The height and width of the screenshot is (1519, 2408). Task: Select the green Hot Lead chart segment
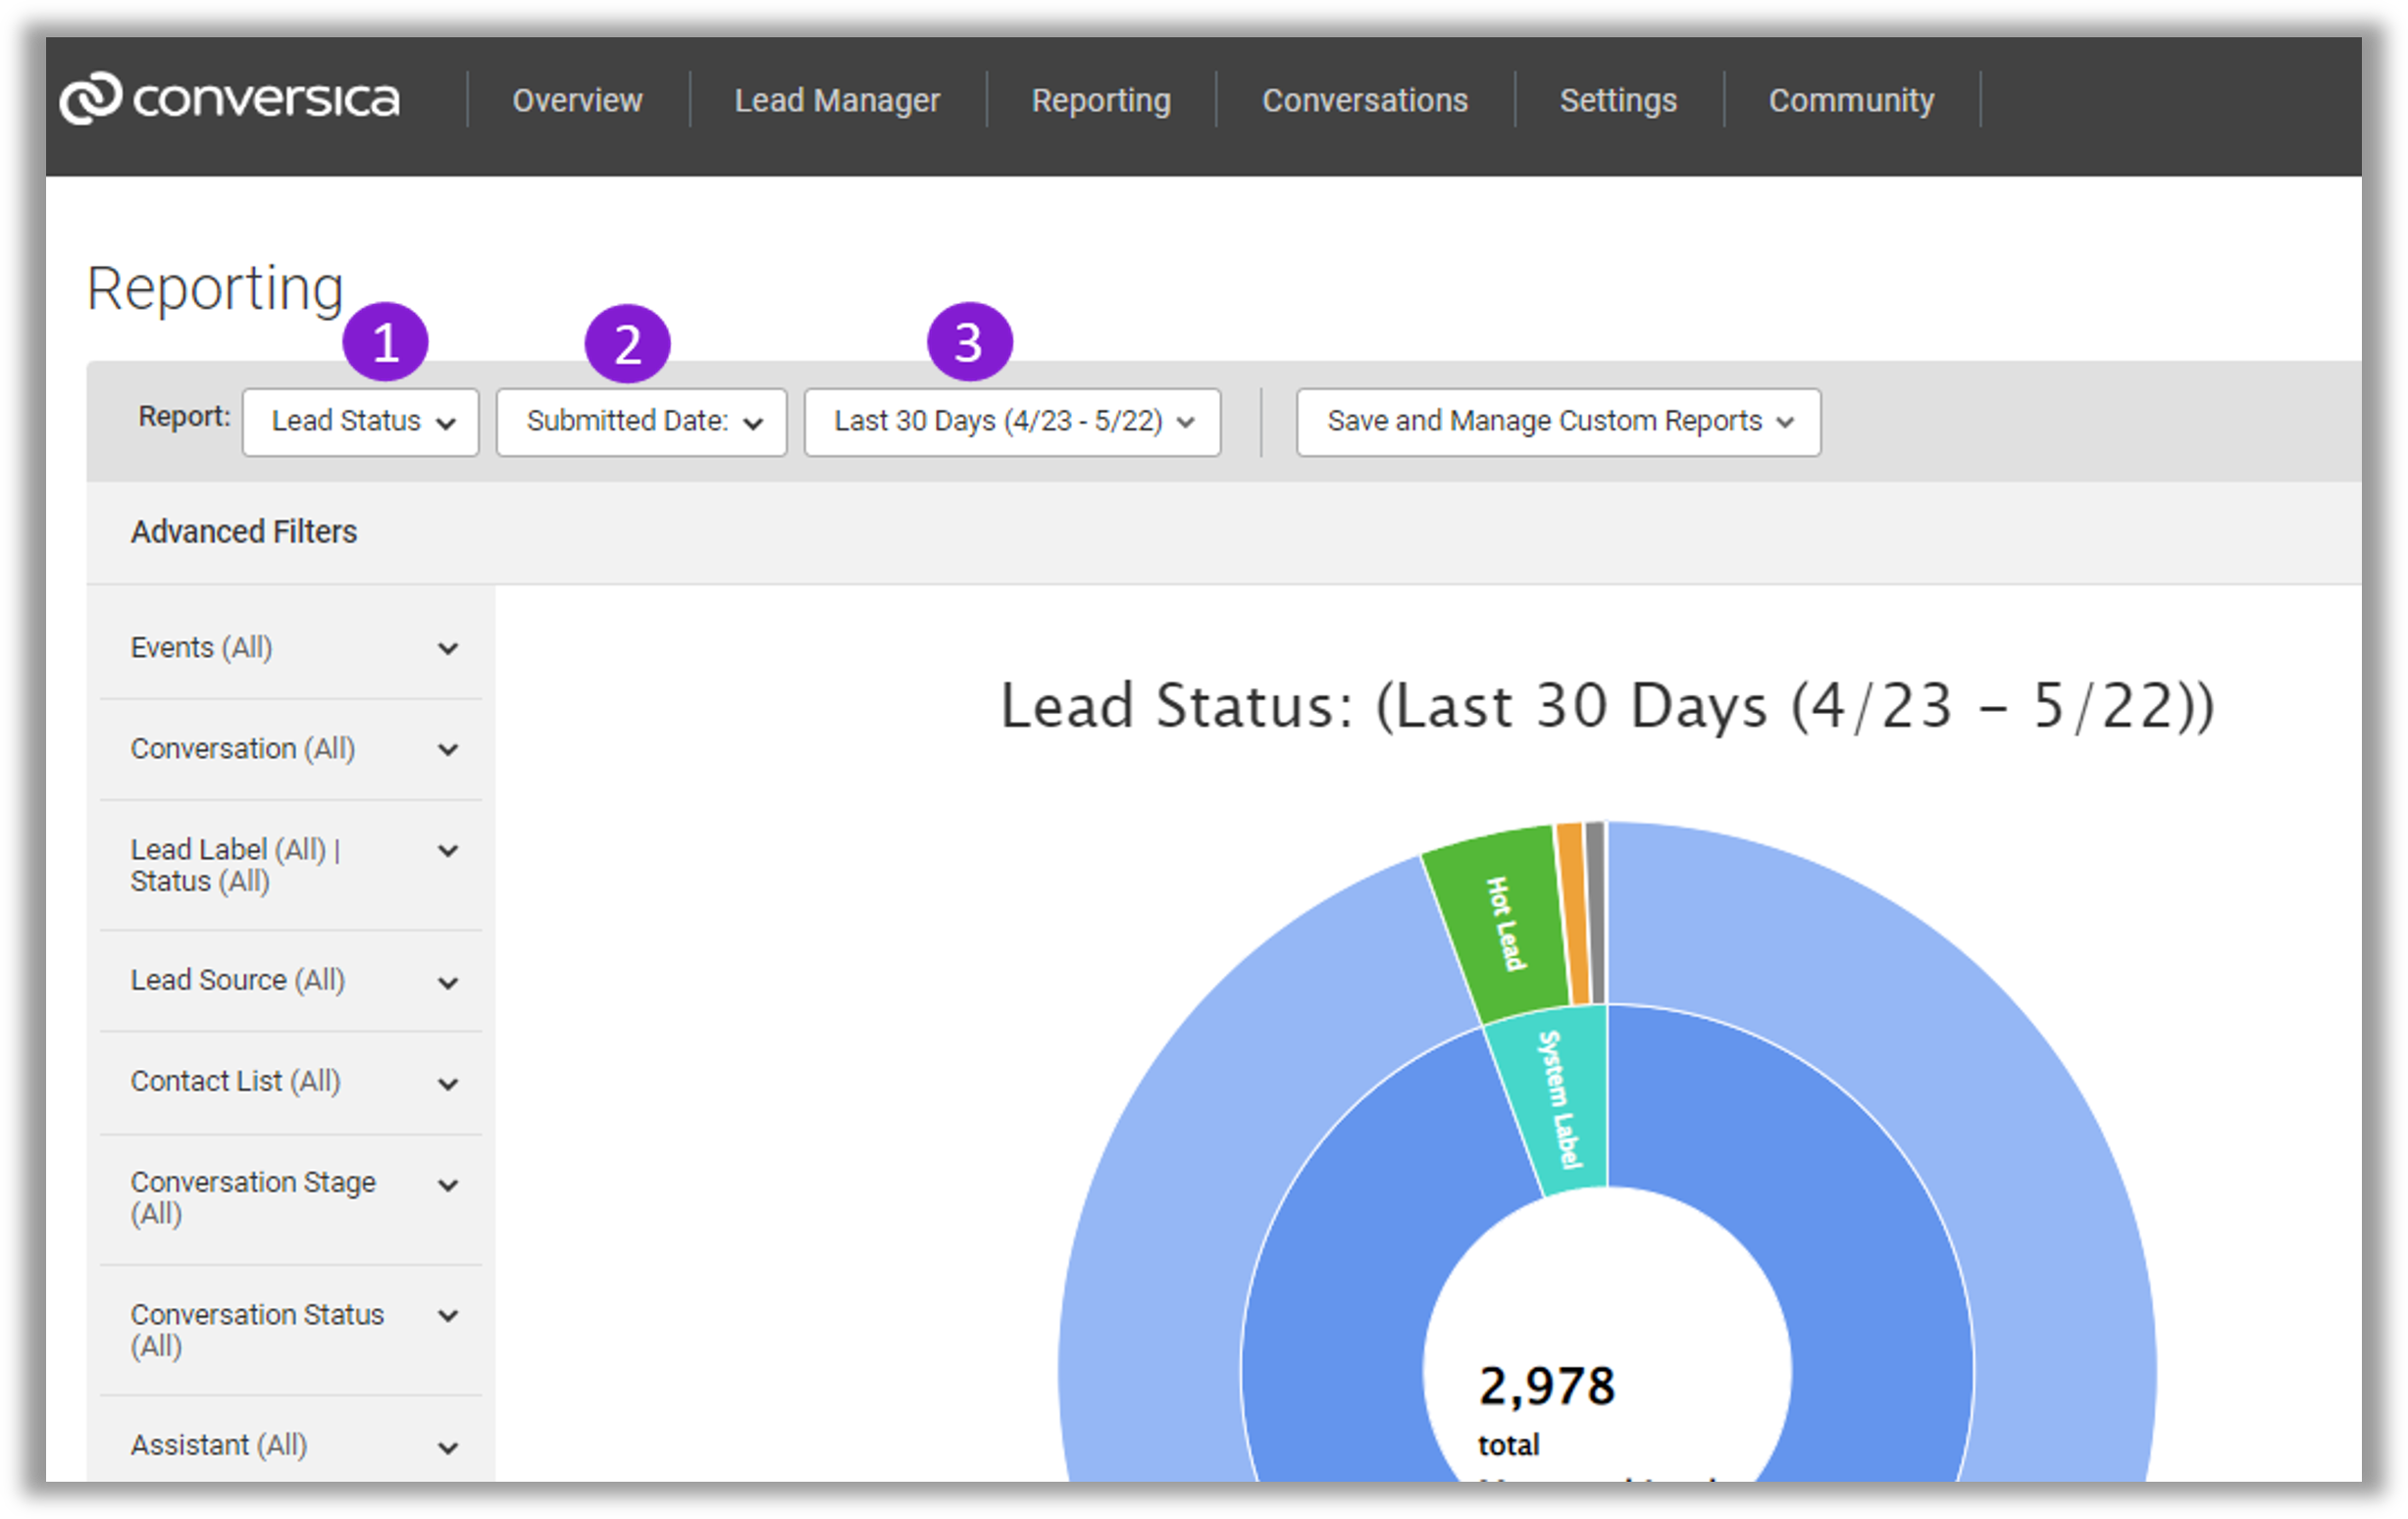click(1500, 925)
